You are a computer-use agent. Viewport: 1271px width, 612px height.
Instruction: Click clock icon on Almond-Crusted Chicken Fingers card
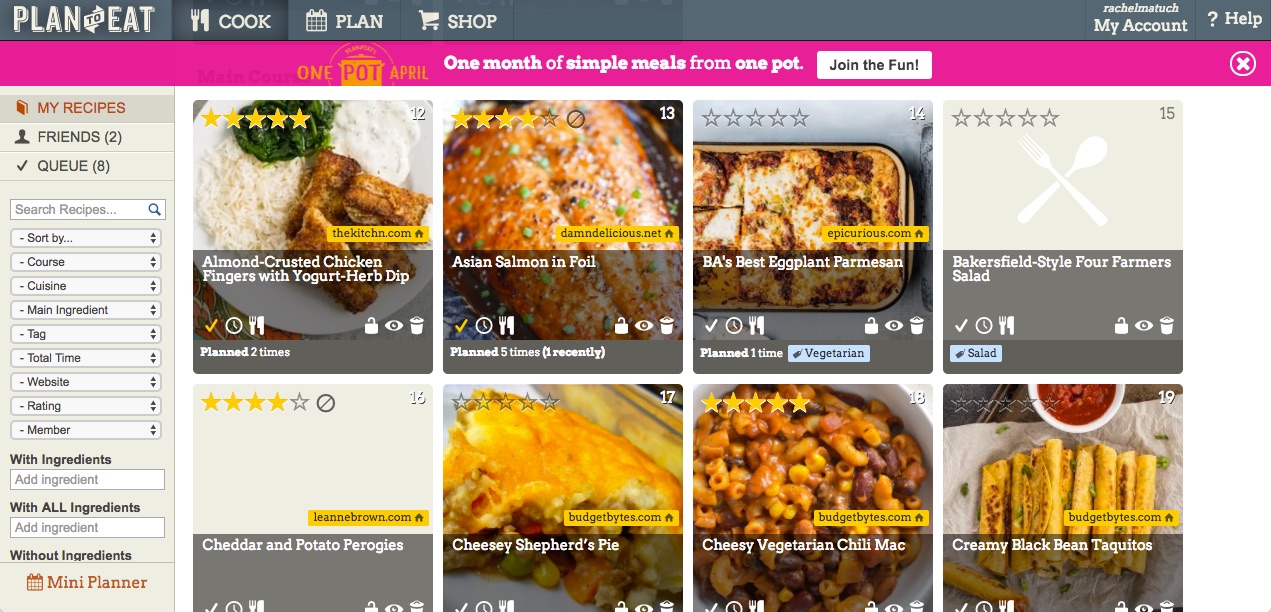[234, 325]
